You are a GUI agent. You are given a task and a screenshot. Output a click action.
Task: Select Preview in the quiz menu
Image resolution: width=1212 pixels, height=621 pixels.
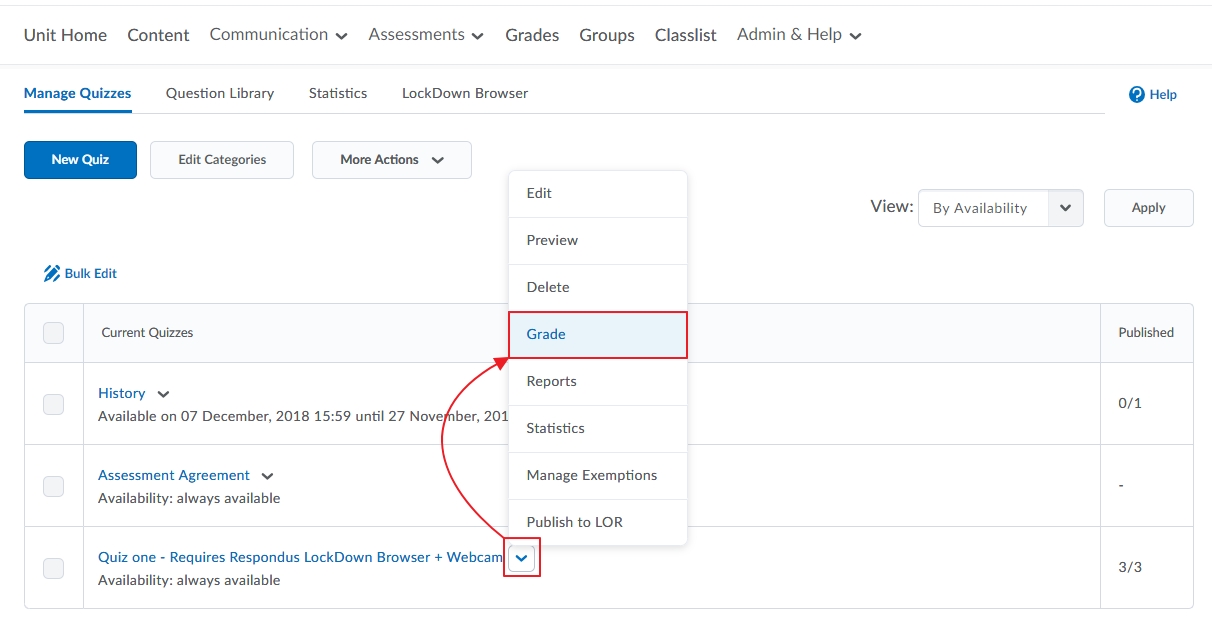tap(598, 240)
